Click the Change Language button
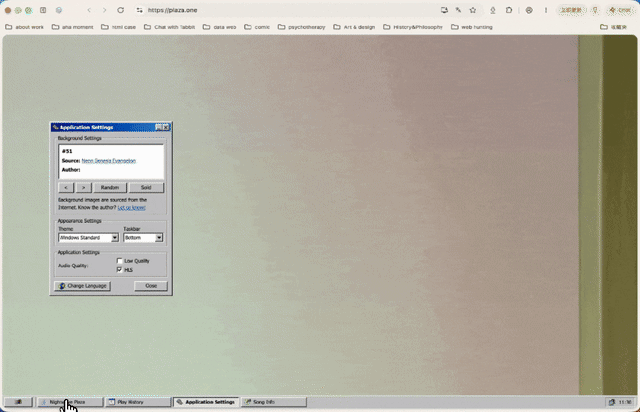The height and width of the screenshot is (412, 640). [82, 286]
